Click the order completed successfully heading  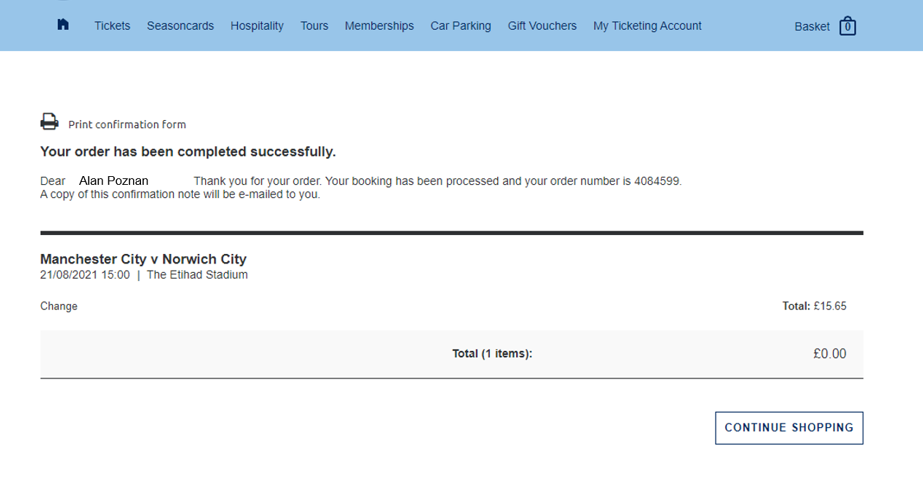pyautogui.click(x=188, y=151)
